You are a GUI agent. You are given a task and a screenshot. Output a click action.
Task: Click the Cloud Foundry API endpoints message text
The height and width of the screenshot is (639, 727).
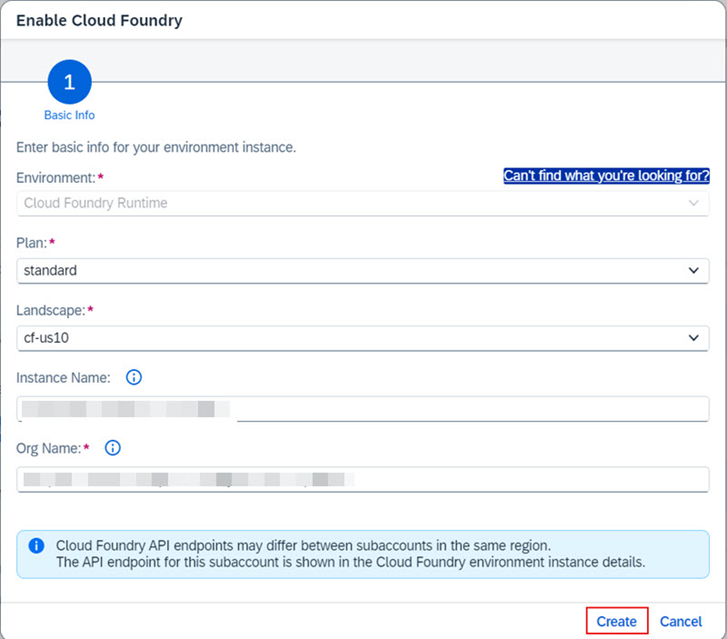pyautogui.click(x=350, y=553)
